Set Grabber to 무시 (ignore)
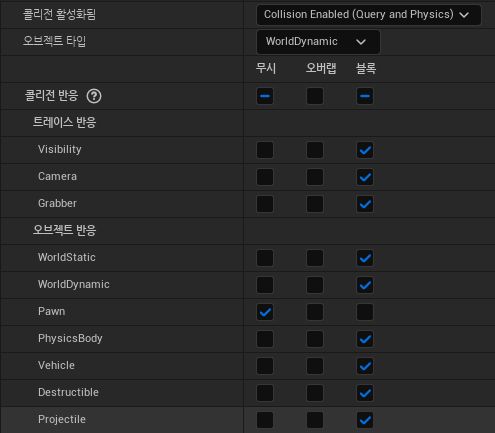 click(265, 204)
